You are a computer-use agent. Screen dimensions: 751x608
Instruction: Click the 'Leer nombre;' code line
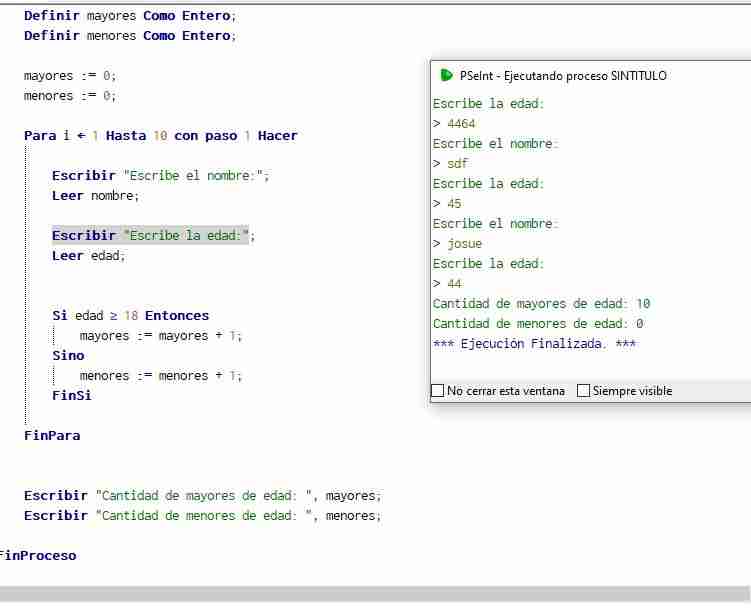[x=95, y=195]
